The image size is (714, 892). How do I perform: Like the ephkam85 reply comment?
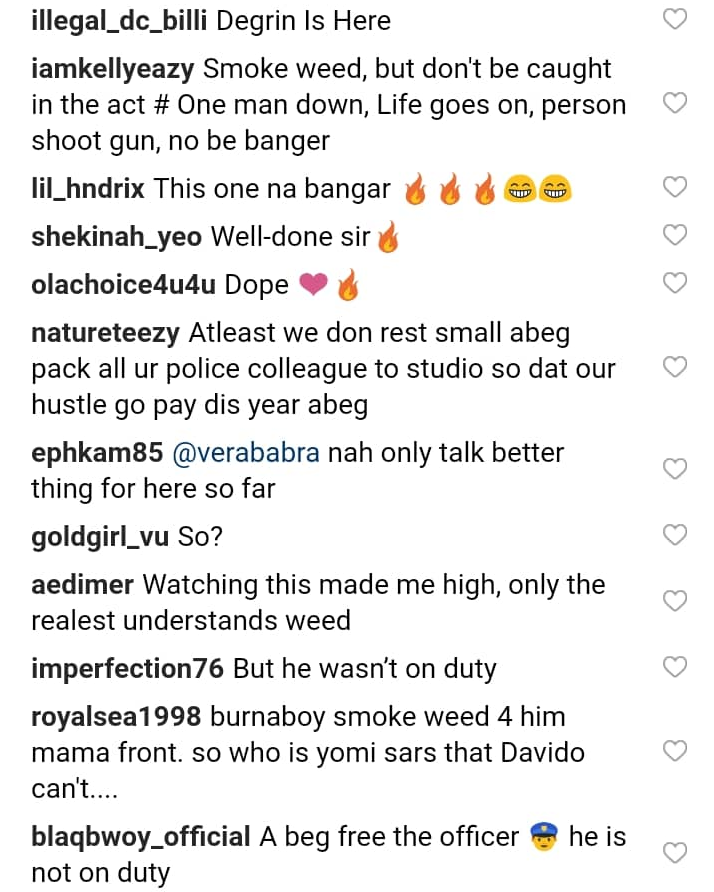[x=676, y=469]
